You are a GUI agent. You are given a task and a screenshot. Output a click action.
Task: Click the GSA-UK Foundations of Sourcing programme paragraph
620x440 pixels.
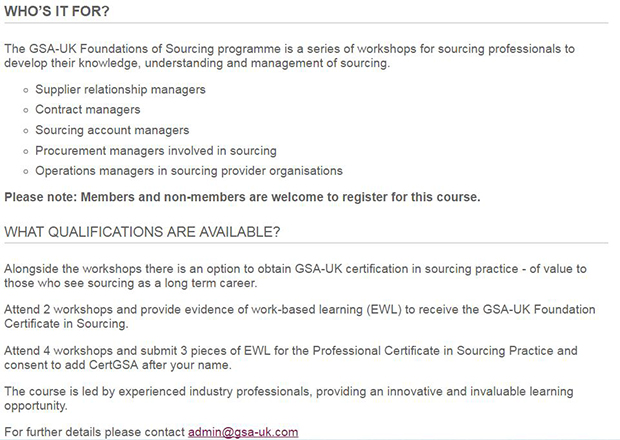click(x=290, y=55)
